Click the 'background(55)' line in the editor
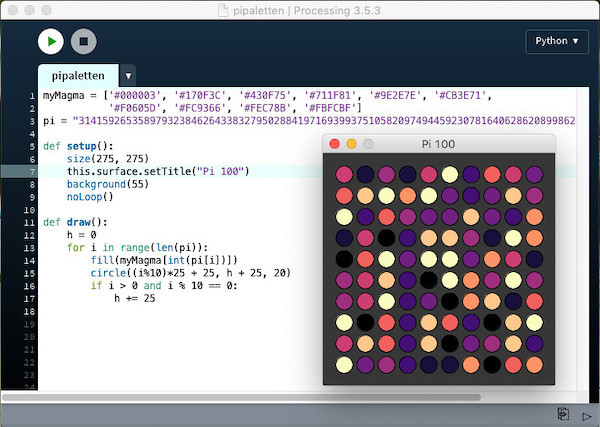Viewport: 600px width, 427px height. [108, 184]
